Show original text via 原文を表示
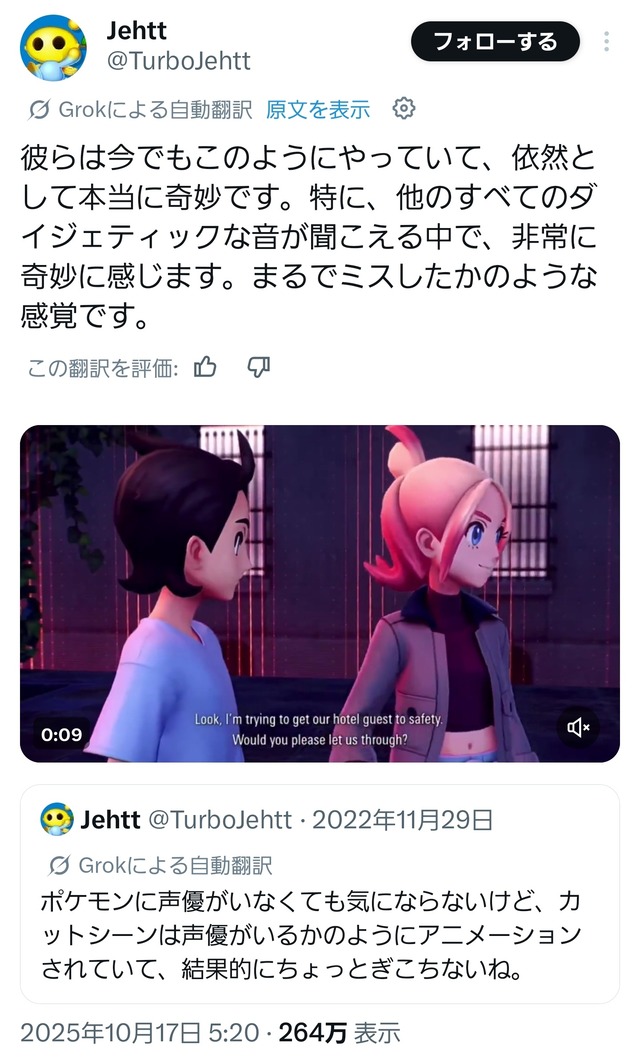Viewport: 640px width, 1060px height. [x=318, y=110]
